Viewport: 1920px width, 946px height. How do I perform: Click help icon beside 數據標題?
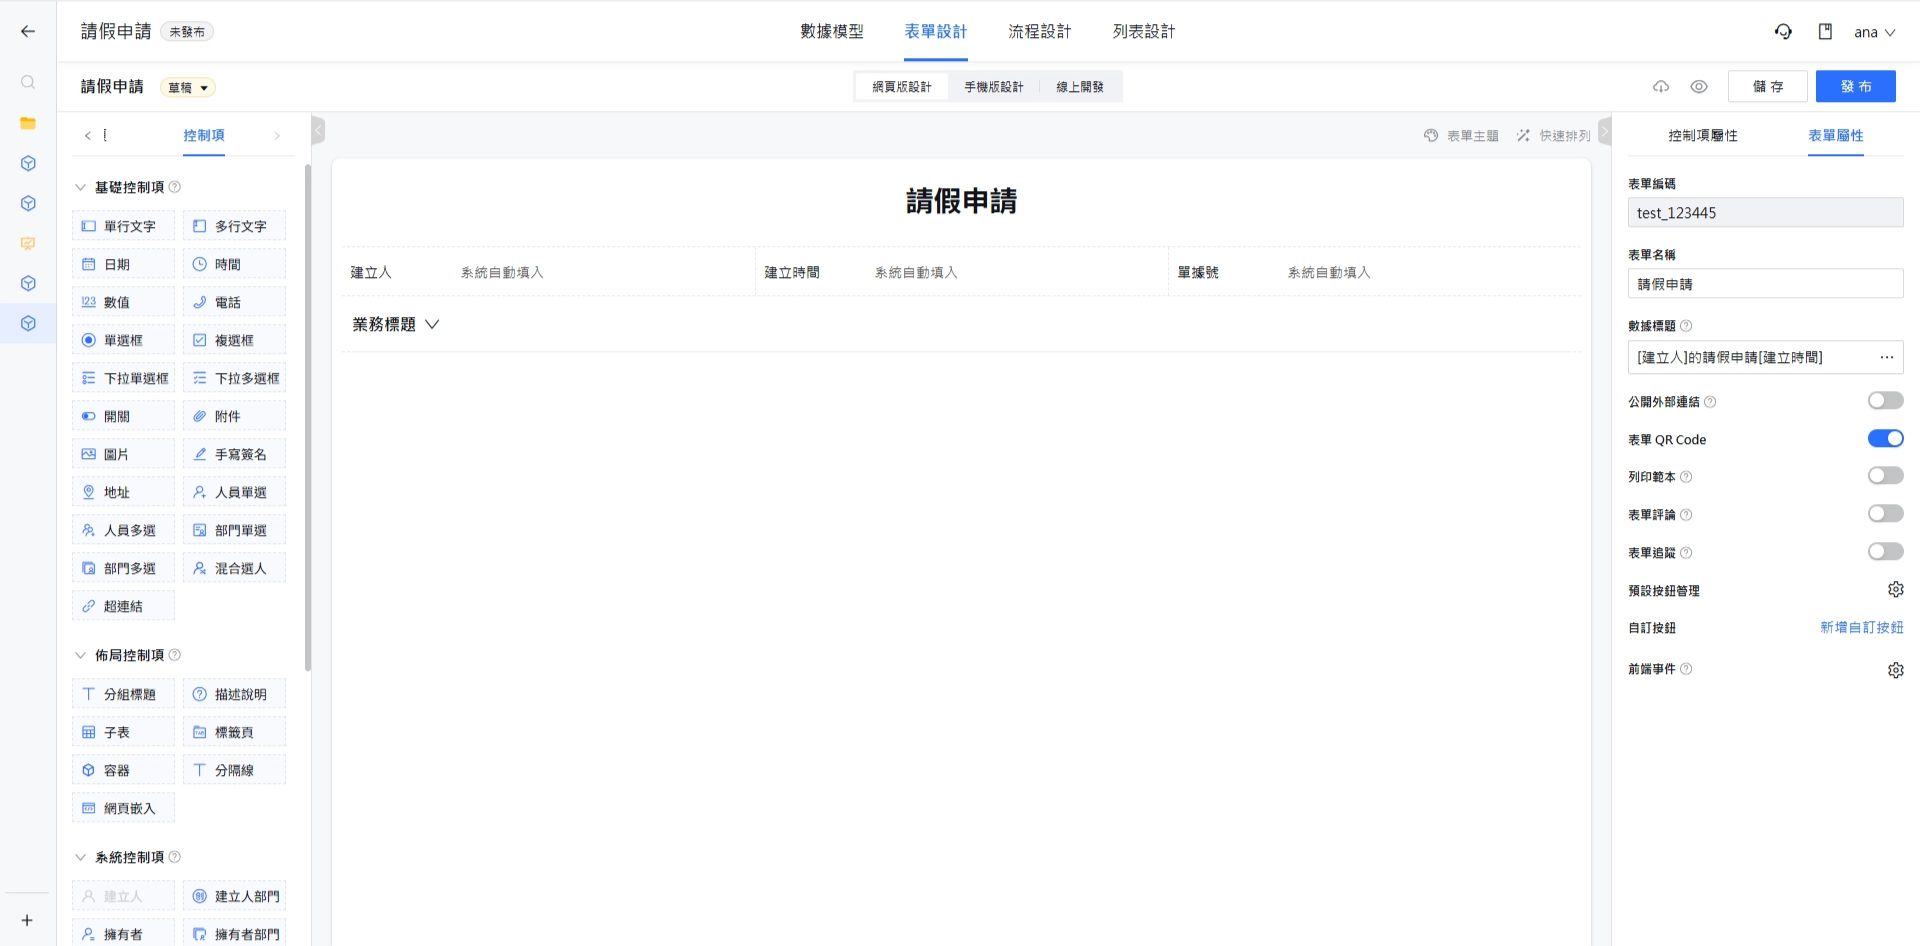click(1686, 326)
